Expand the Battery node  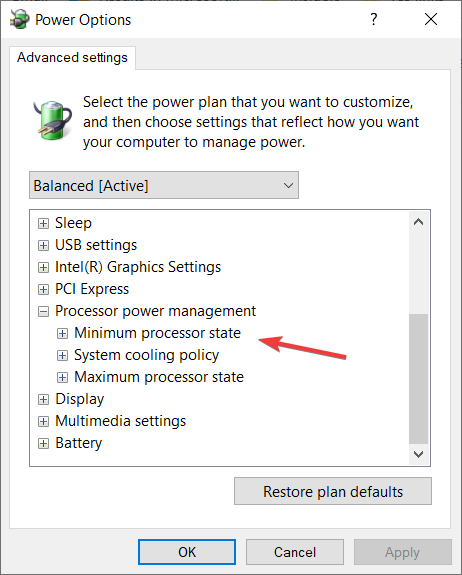click(x=43, y=443)
